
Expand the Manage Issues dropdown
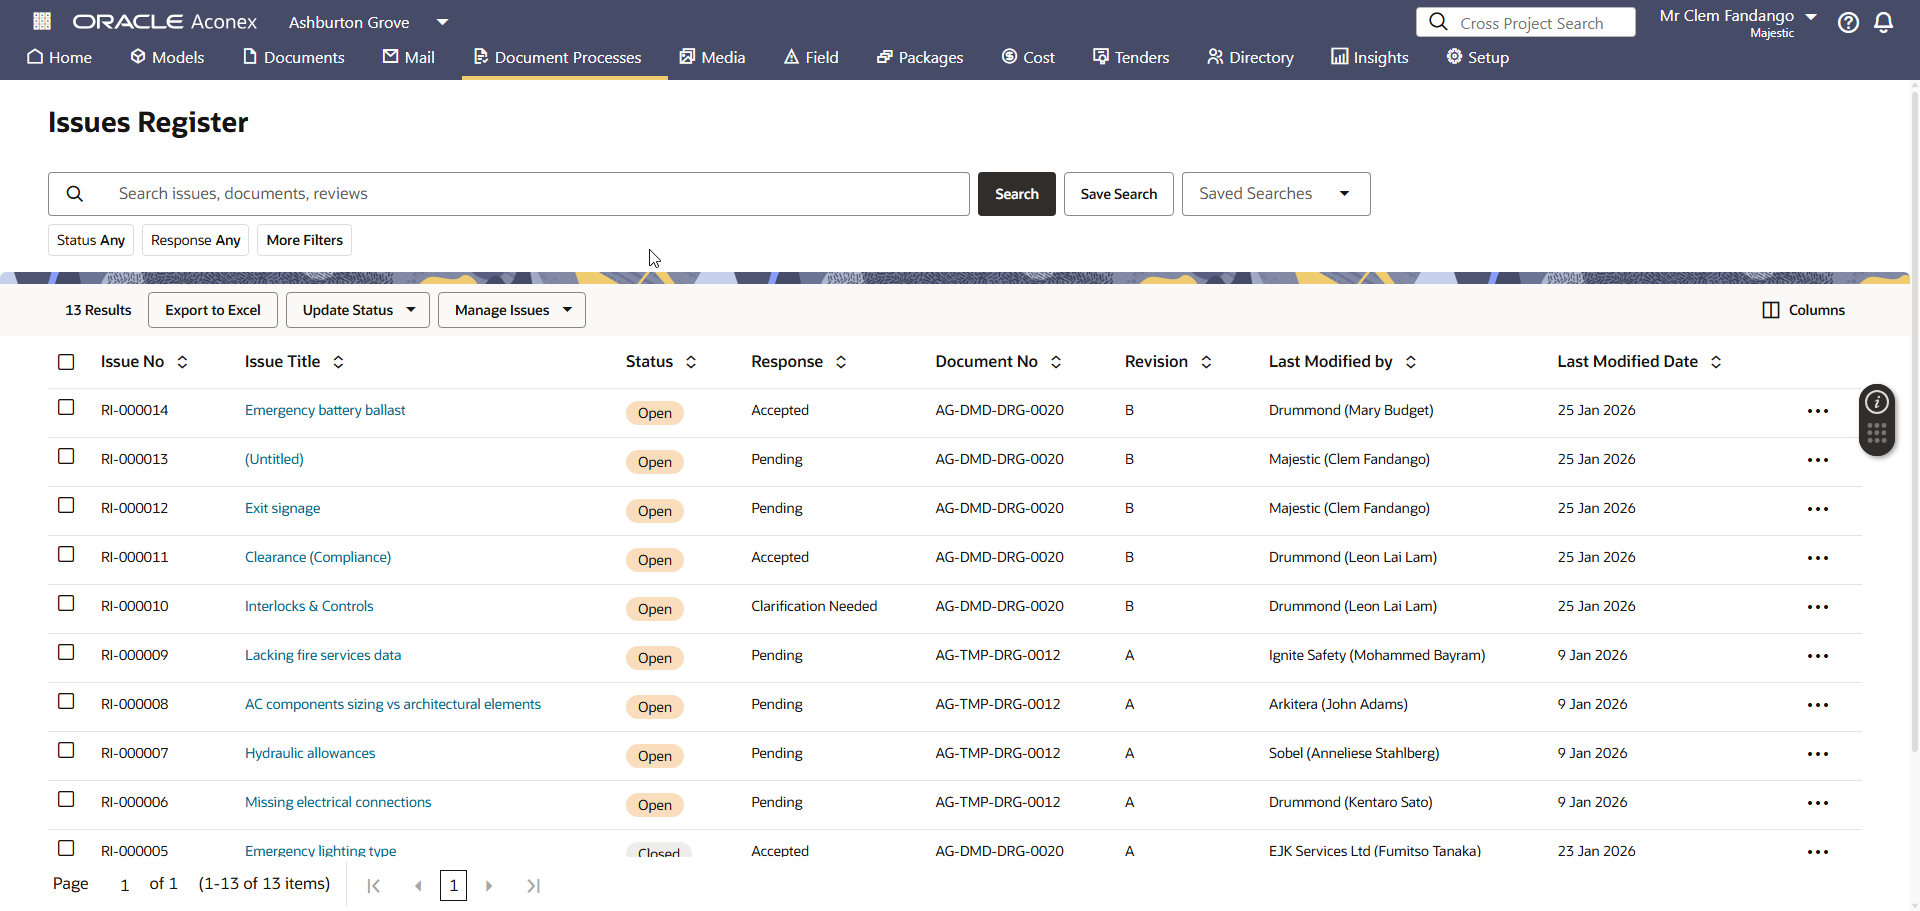[511, 310]
